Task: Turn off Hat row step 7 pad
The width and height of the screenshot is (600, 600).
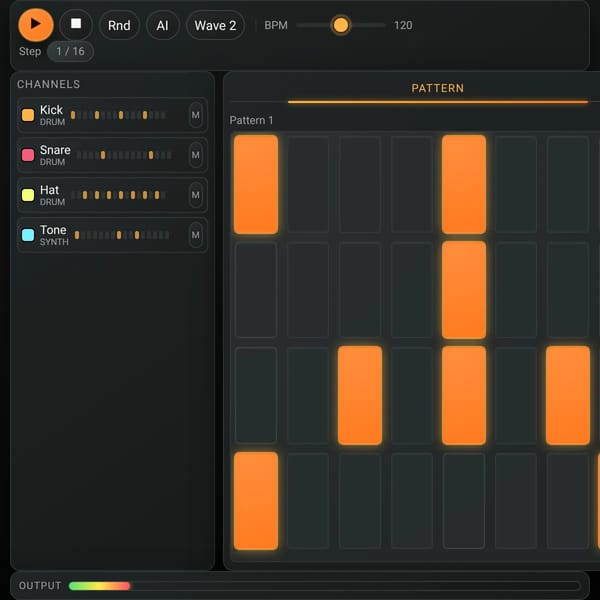Action: coord(568,396)
